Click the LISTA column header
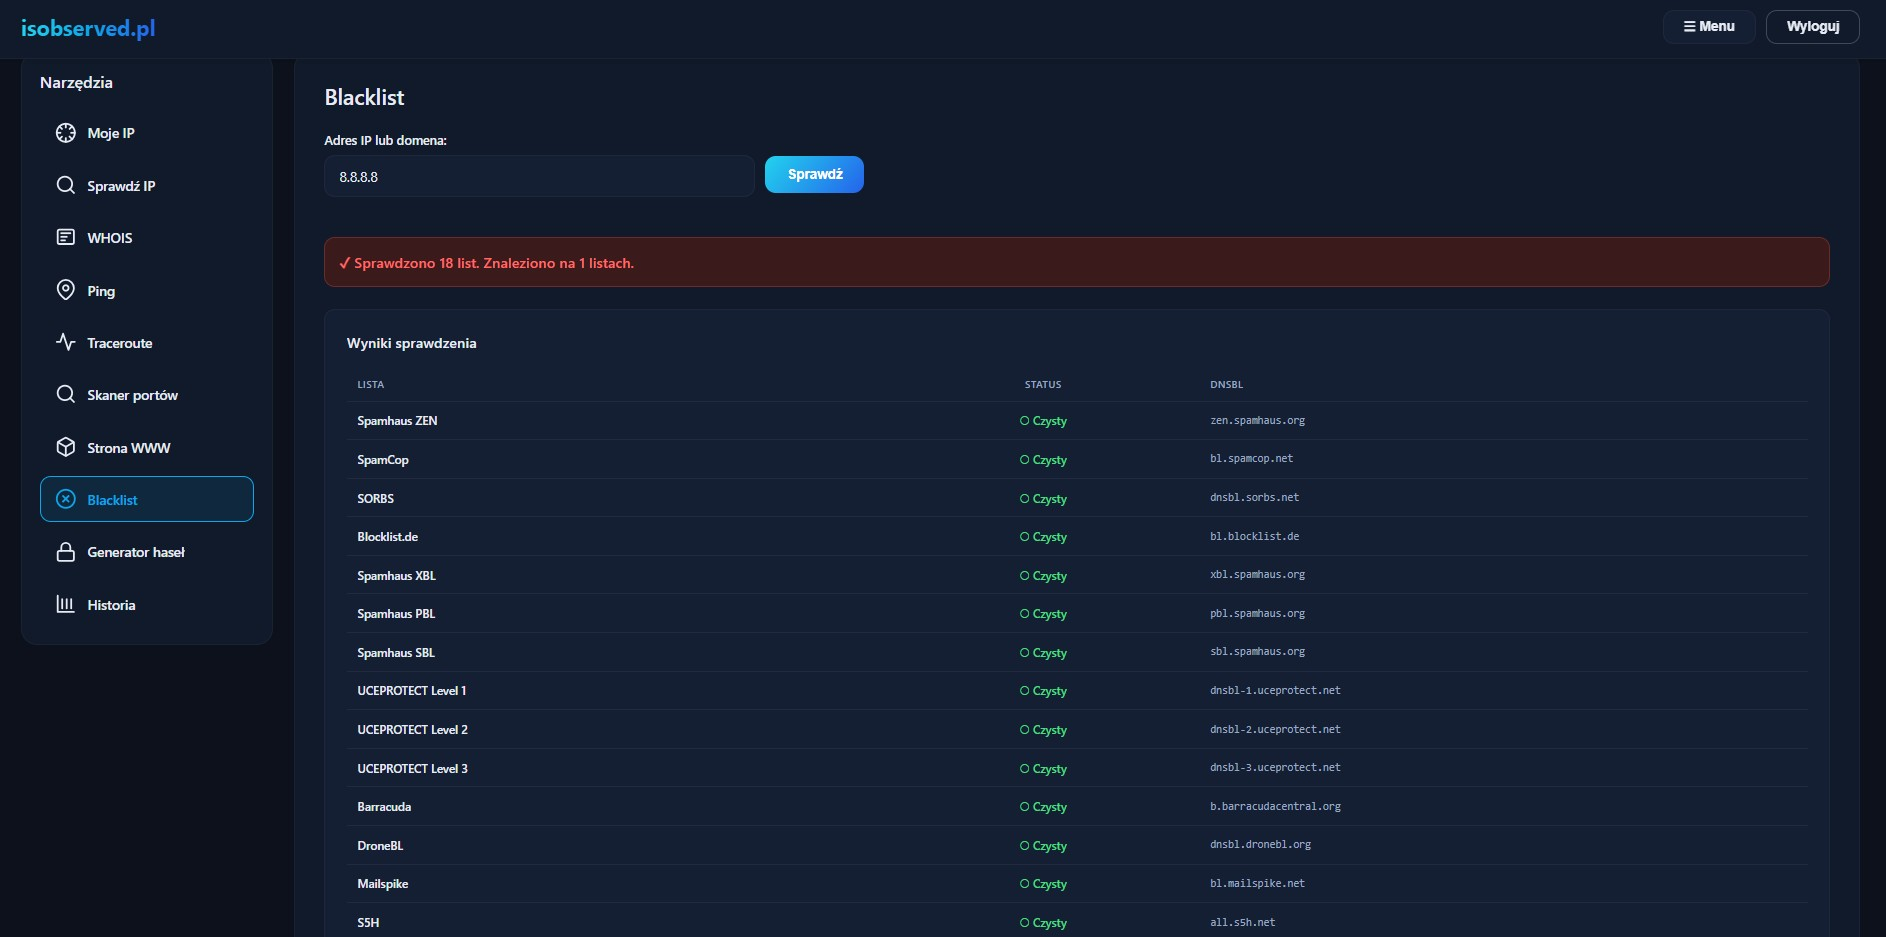Screen dimensions: 1886x937 point(371,385)
